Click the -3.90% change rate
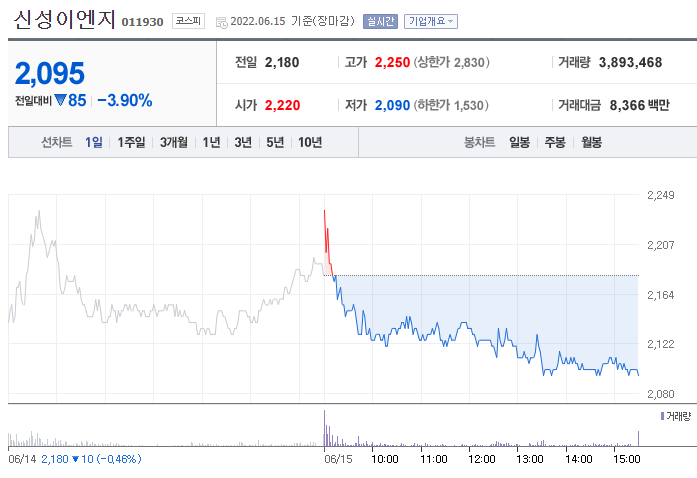 click(x=124, y=100)
